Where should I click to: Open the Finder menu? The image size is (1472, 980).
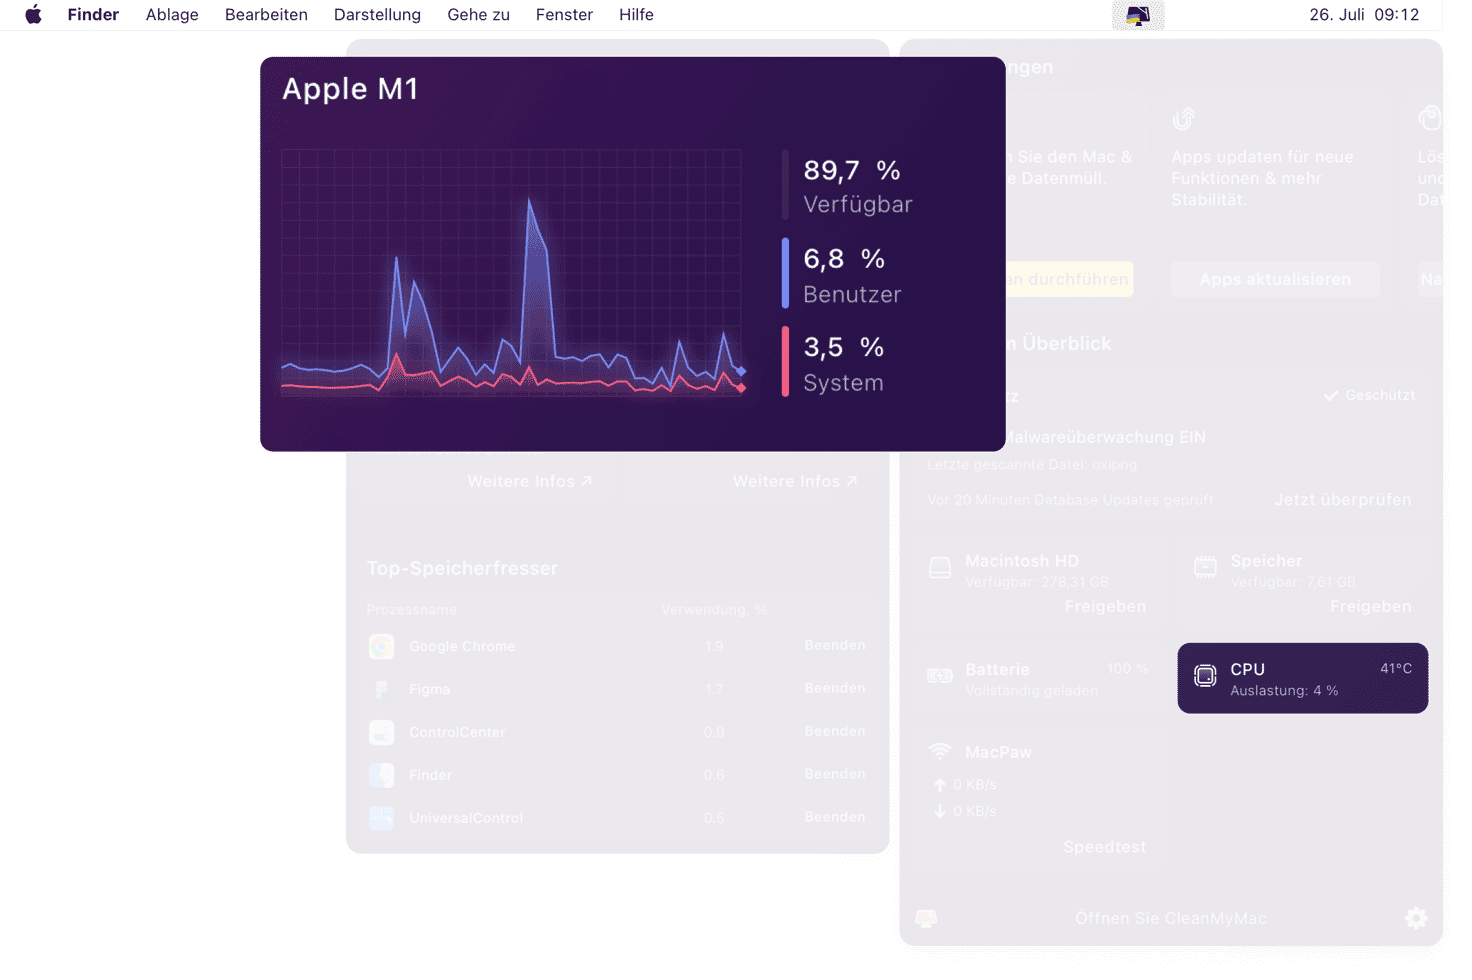pyautogui.click(x=93, y=14)
